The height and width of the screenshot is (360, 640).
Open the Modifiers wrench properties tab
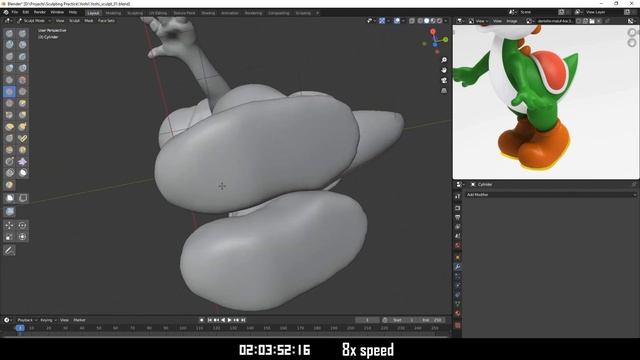(x=458, y=267)
